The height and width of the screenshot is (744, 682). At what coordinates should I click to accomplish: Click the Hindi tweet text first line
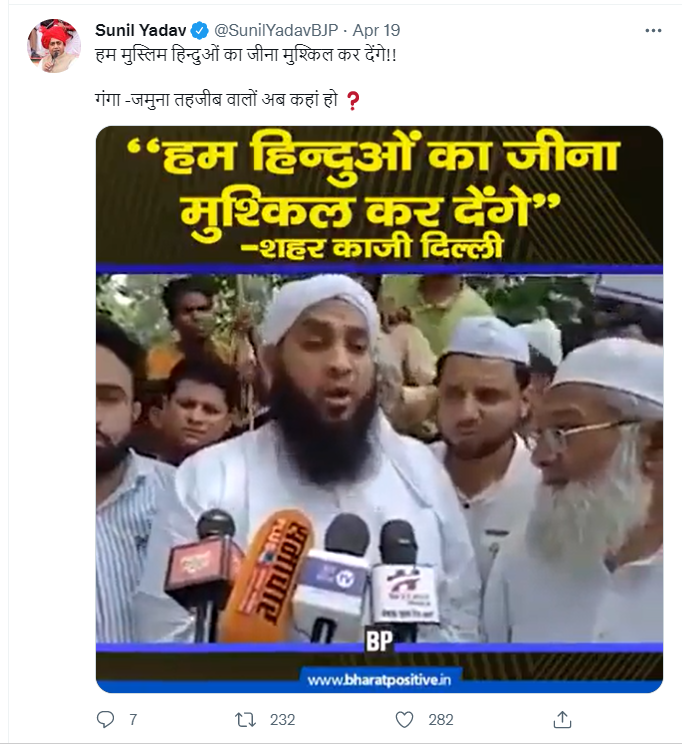tap(246, 55)
